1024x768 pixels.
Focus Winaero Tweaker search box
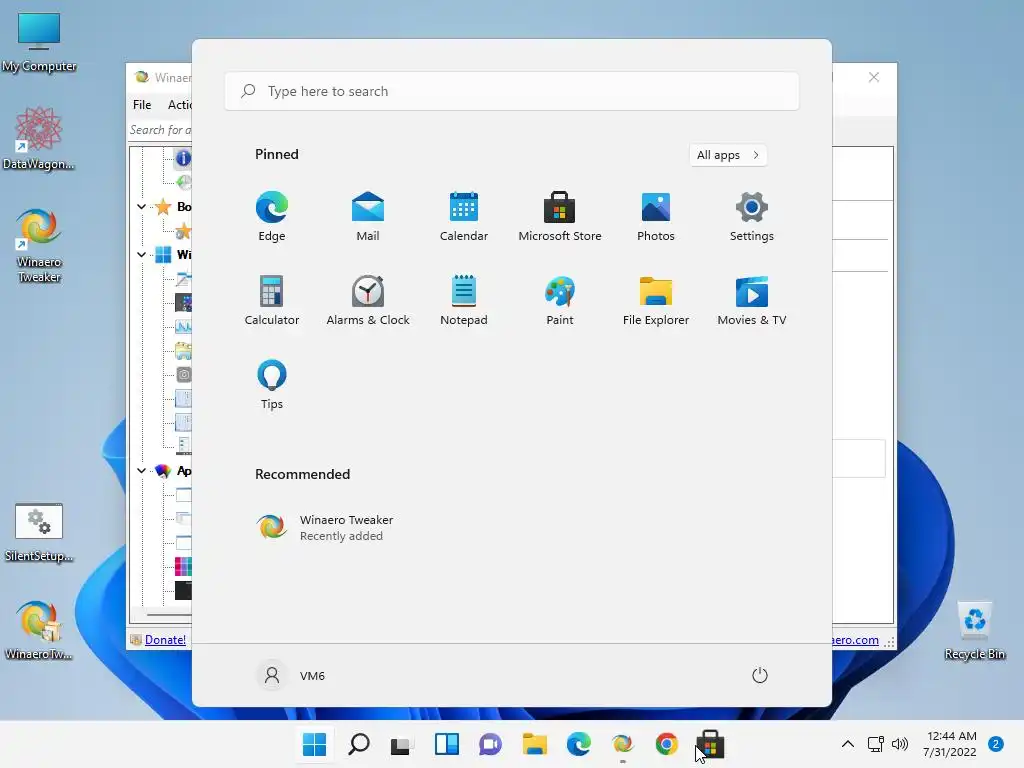click(x=160, y=130)
